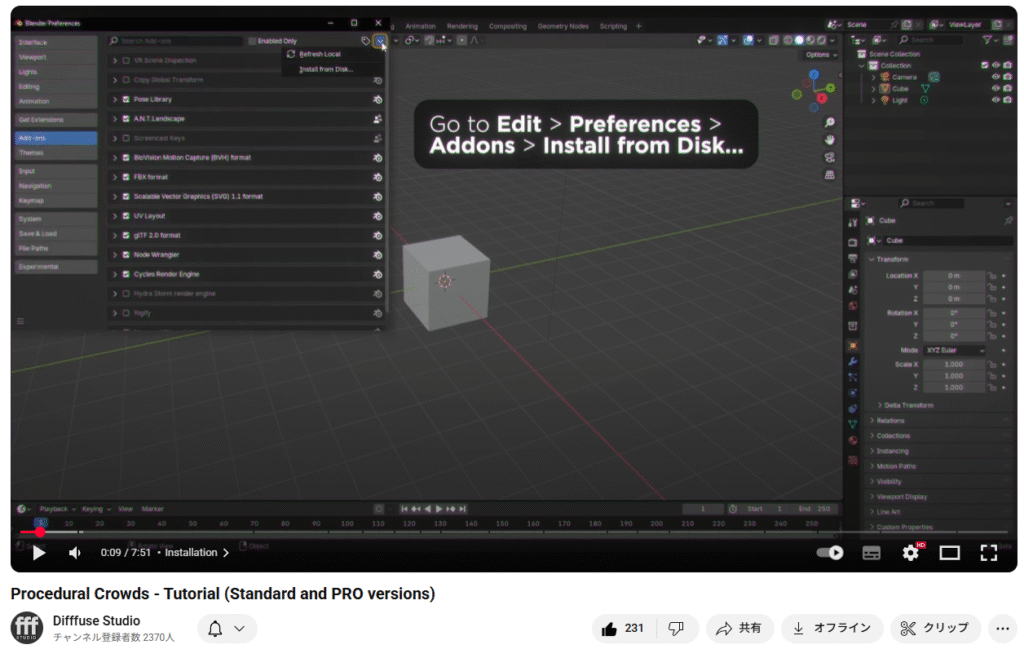Dislike the video with thumbs down

point(676,628)
